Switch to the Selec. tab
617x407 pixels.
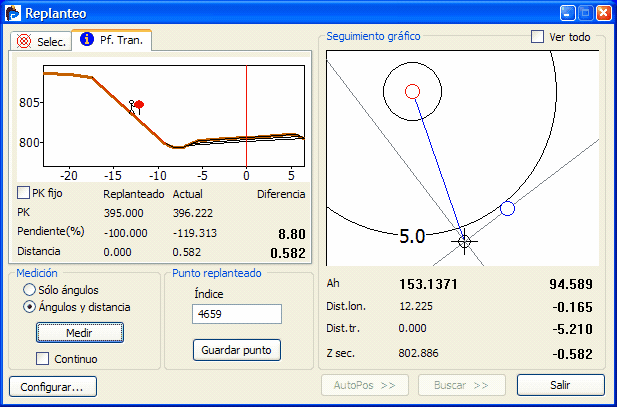40,41
